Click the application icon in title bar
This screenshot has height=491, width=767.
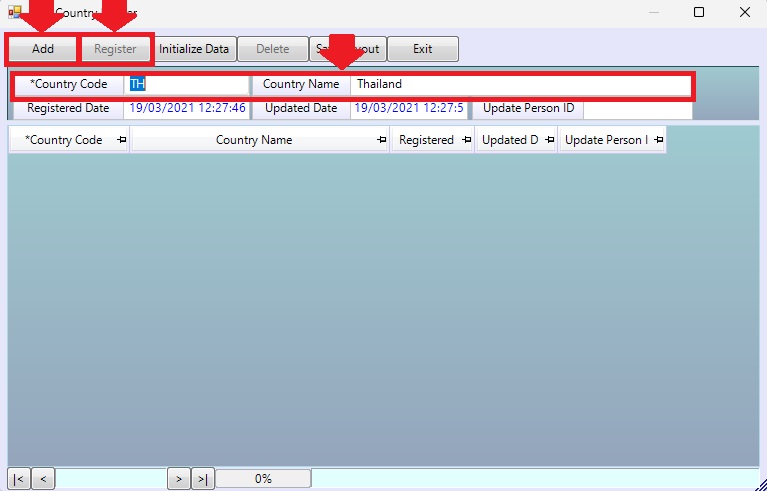(x=14, y=13)
